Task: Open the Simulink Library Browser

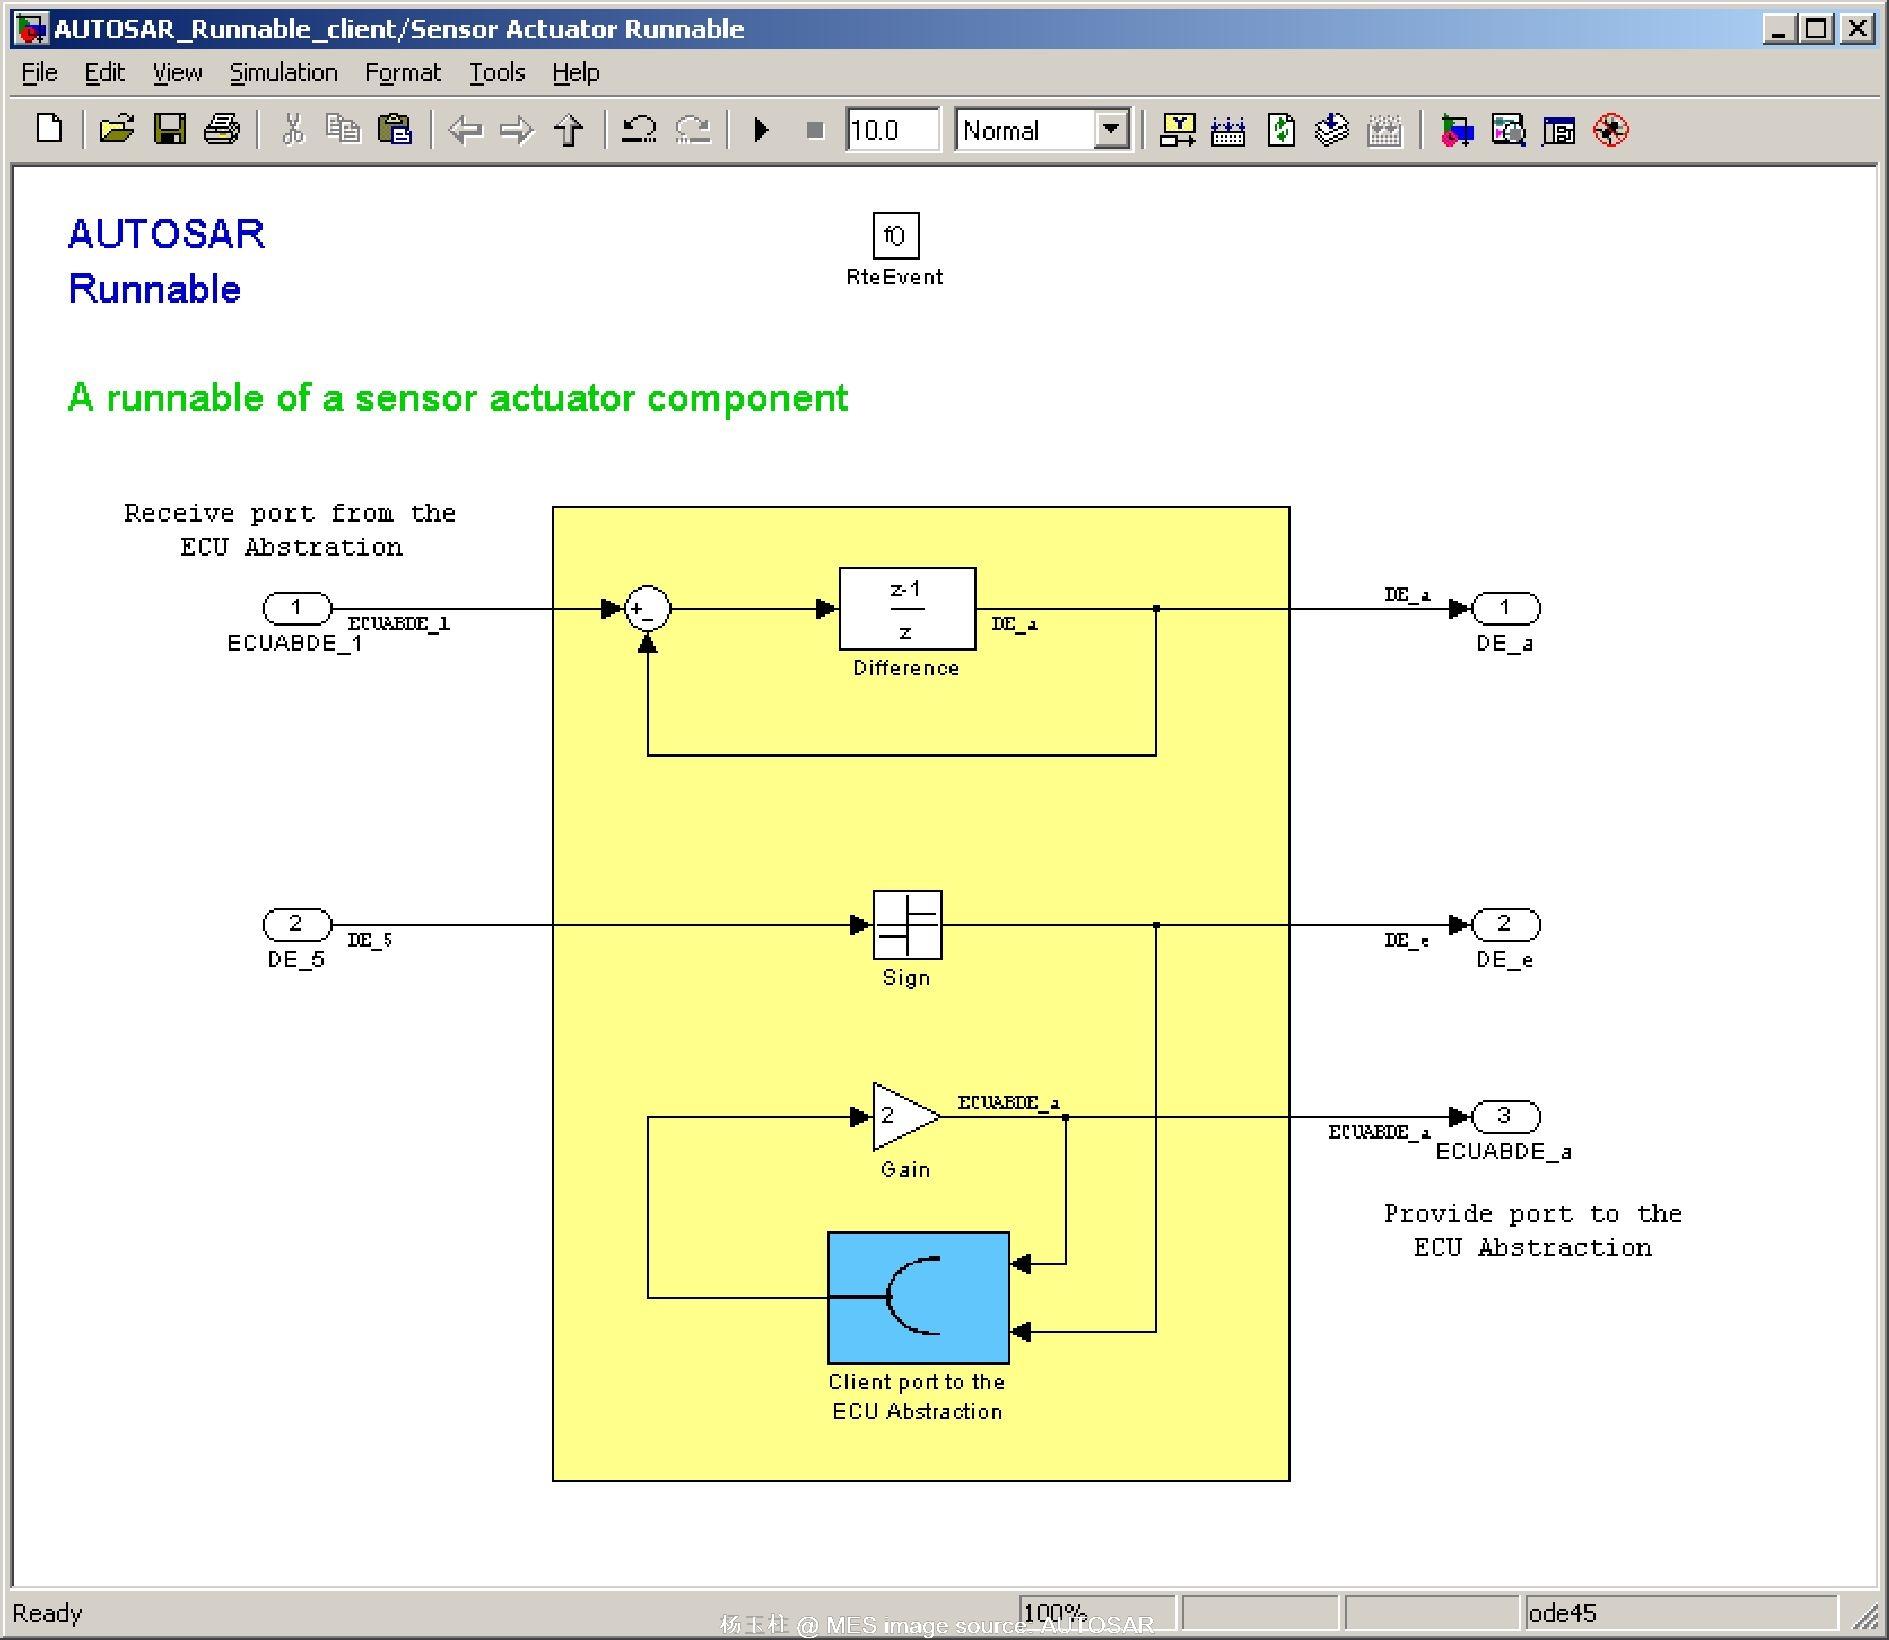Action: coord(1455,130)
